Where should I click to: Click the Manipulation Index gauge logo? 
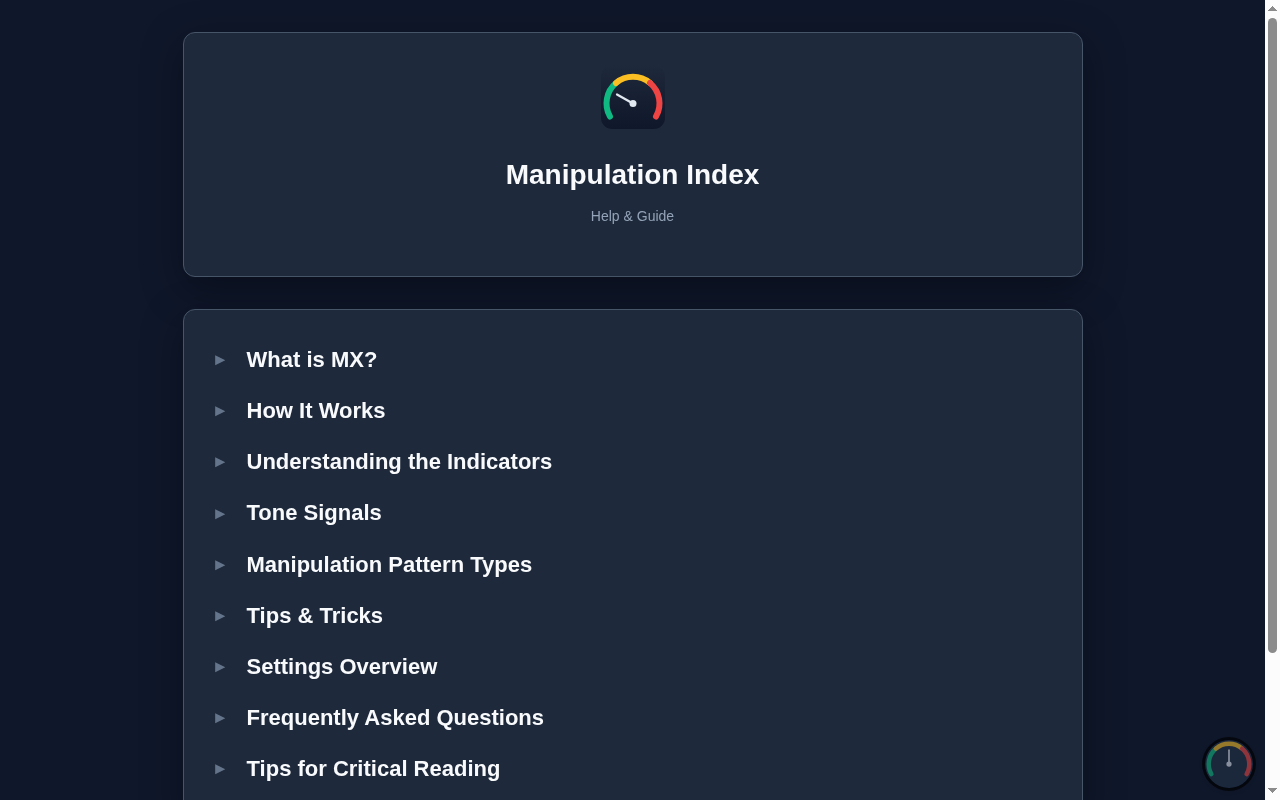tap(632, 100)
